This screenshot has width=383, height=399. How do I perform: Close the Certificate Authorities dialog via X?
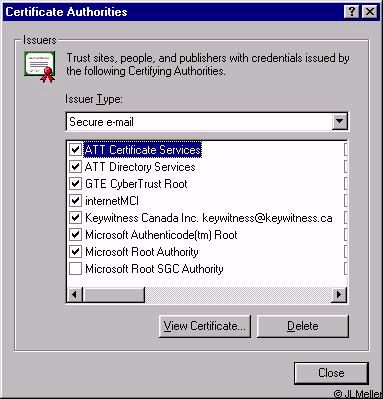coord(370,12)
